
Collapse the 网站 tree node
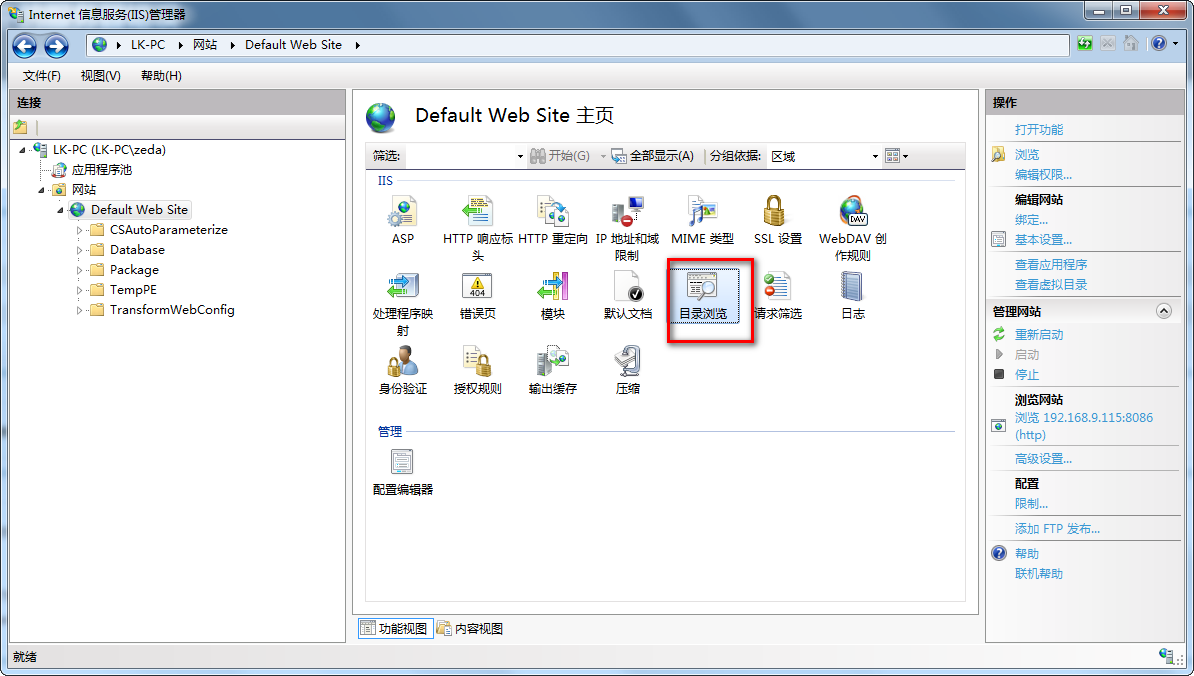pyautogui.click(x=41, y=190)
